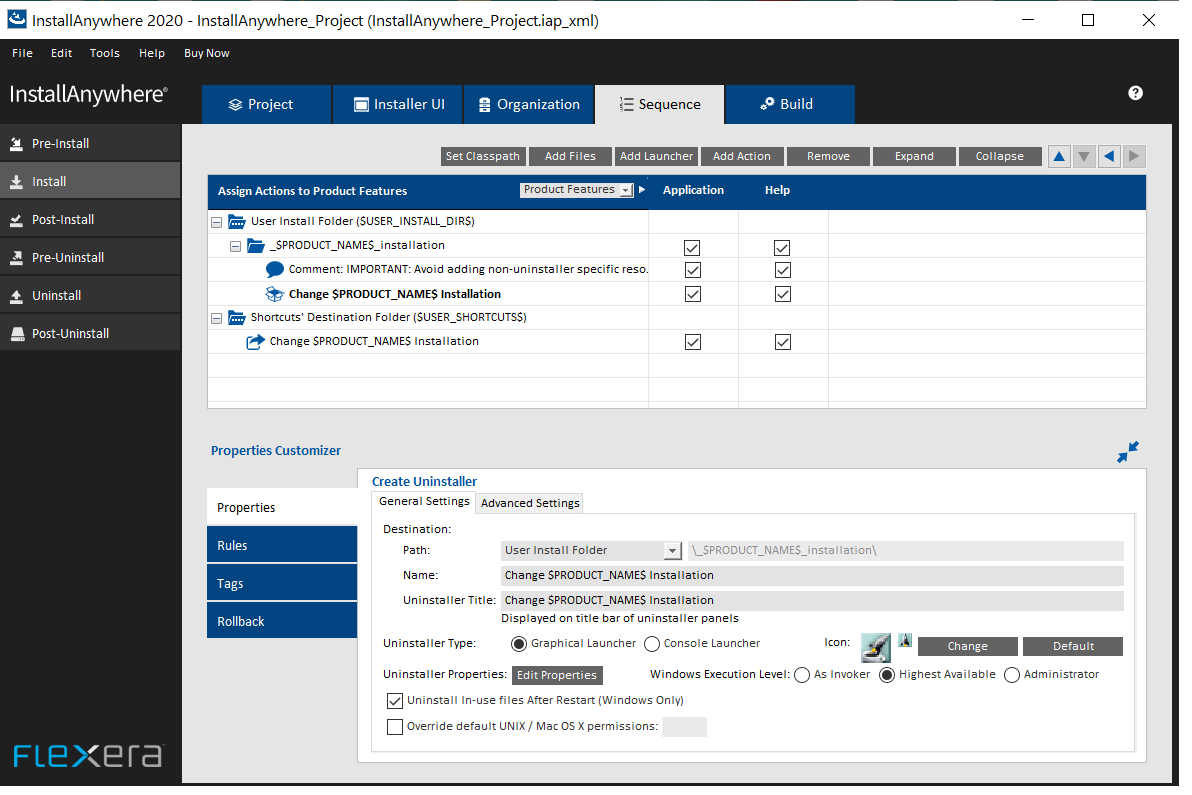Click the Edit Properties button

pos(556,675)
